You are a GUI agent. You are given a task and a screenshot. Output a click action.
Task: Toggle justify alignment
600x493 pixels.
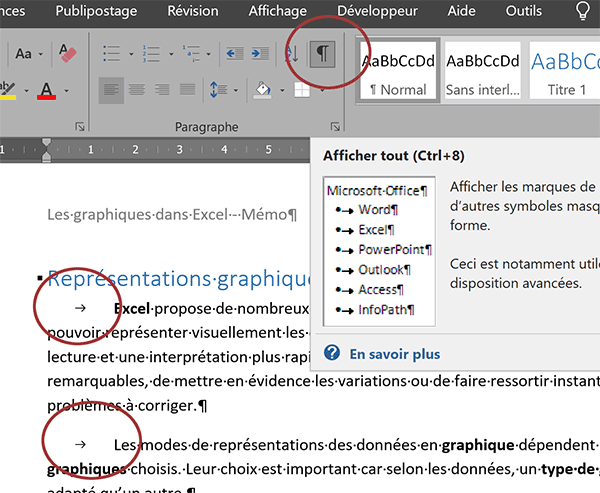(188, 90)
